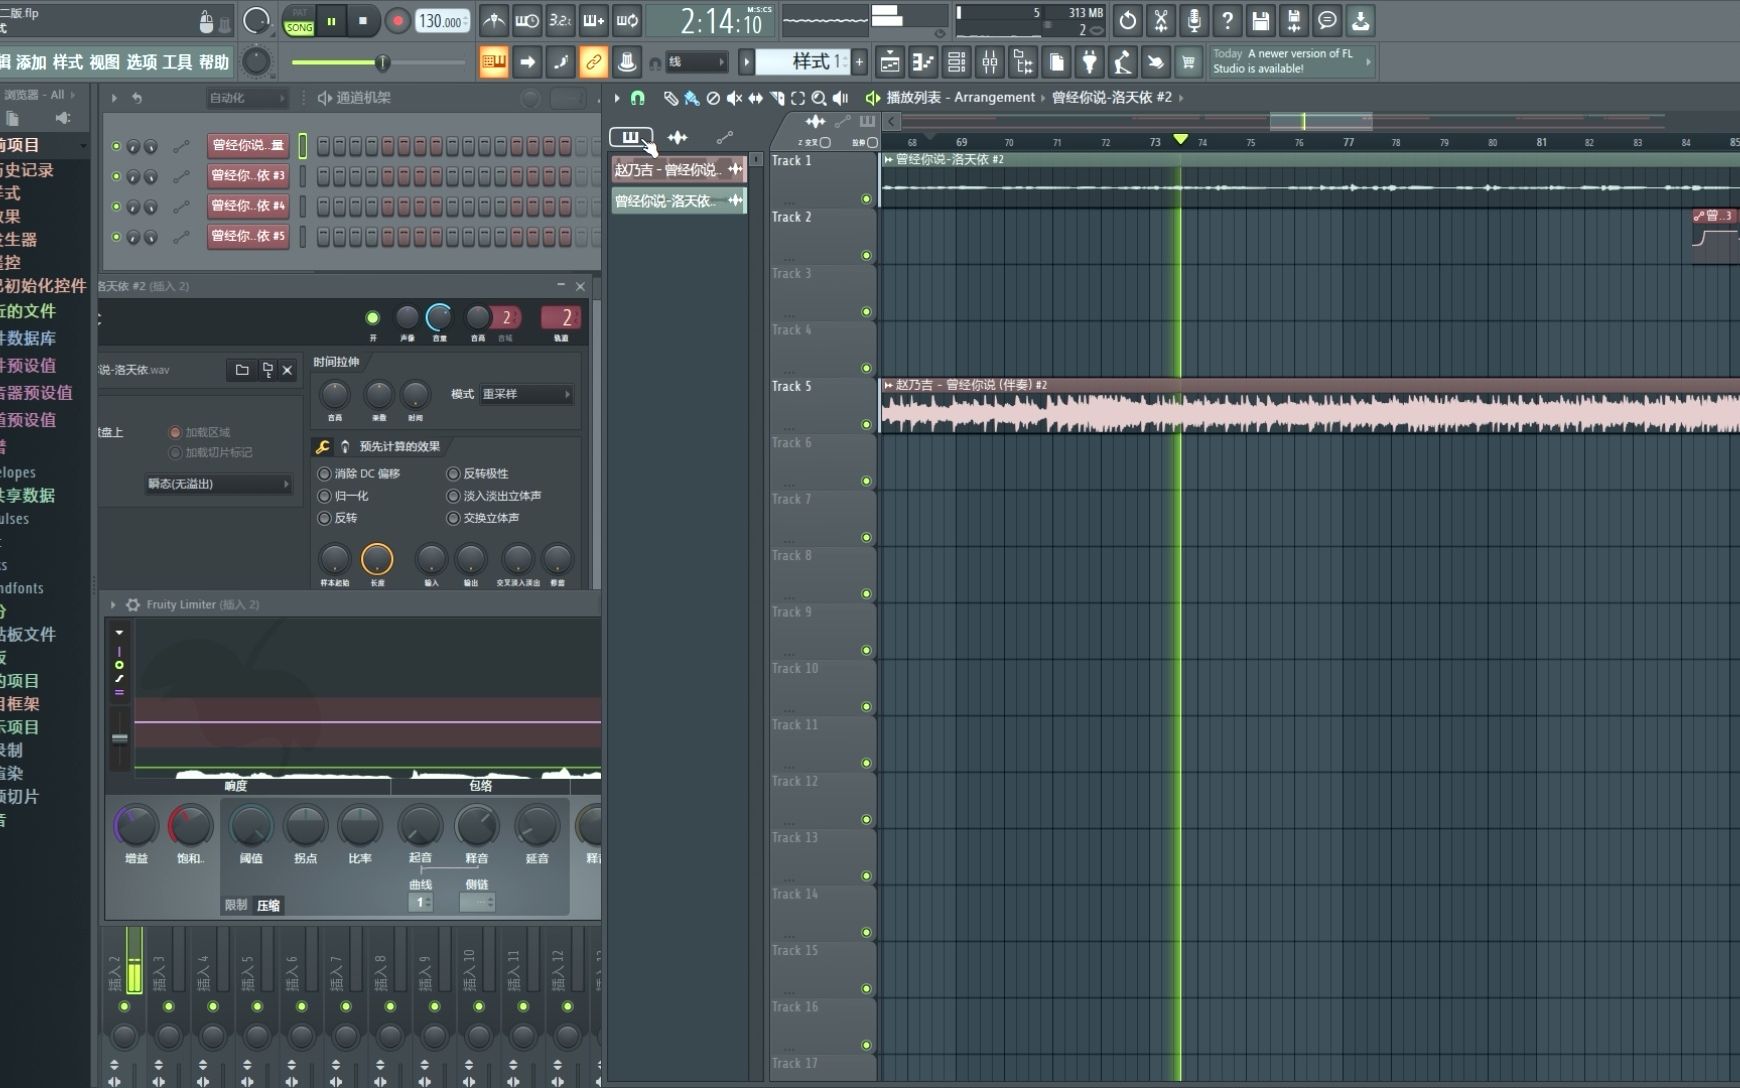
Task: Enable loop recording icon
Action: coord(627,20)
